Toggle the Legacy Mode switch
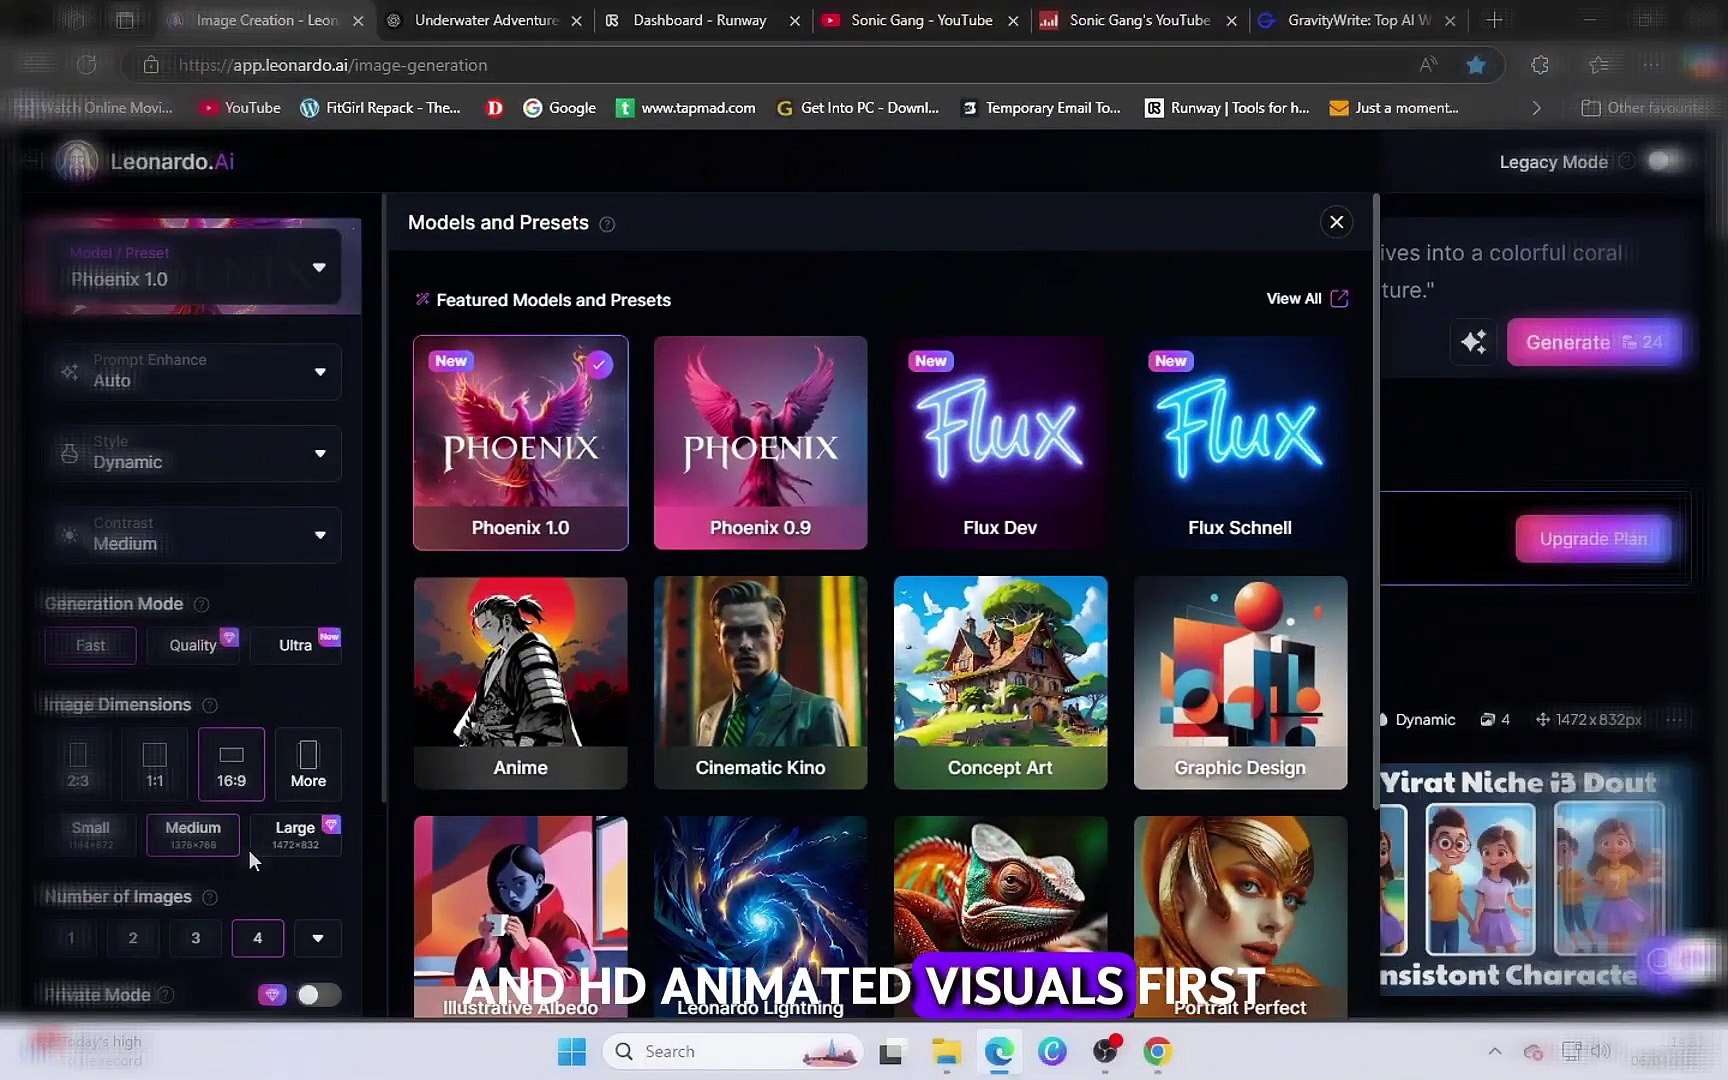 pos(1663,160)
